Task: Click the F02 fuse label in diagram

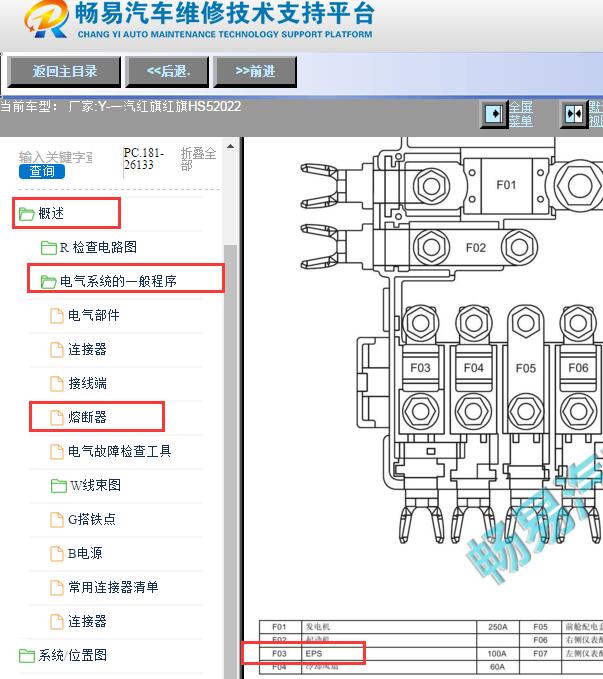Action: point(476,248)
